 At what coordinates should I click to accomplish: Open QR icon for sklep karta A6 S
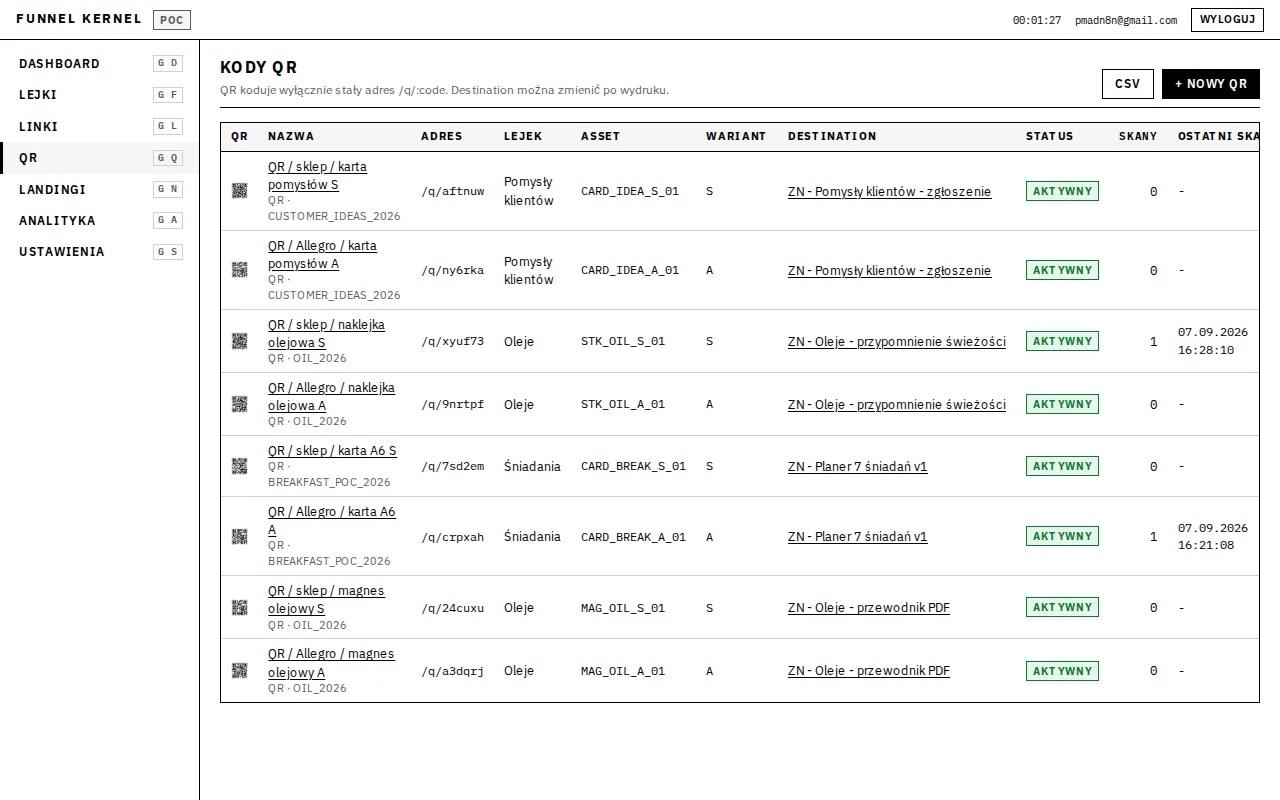239,466
